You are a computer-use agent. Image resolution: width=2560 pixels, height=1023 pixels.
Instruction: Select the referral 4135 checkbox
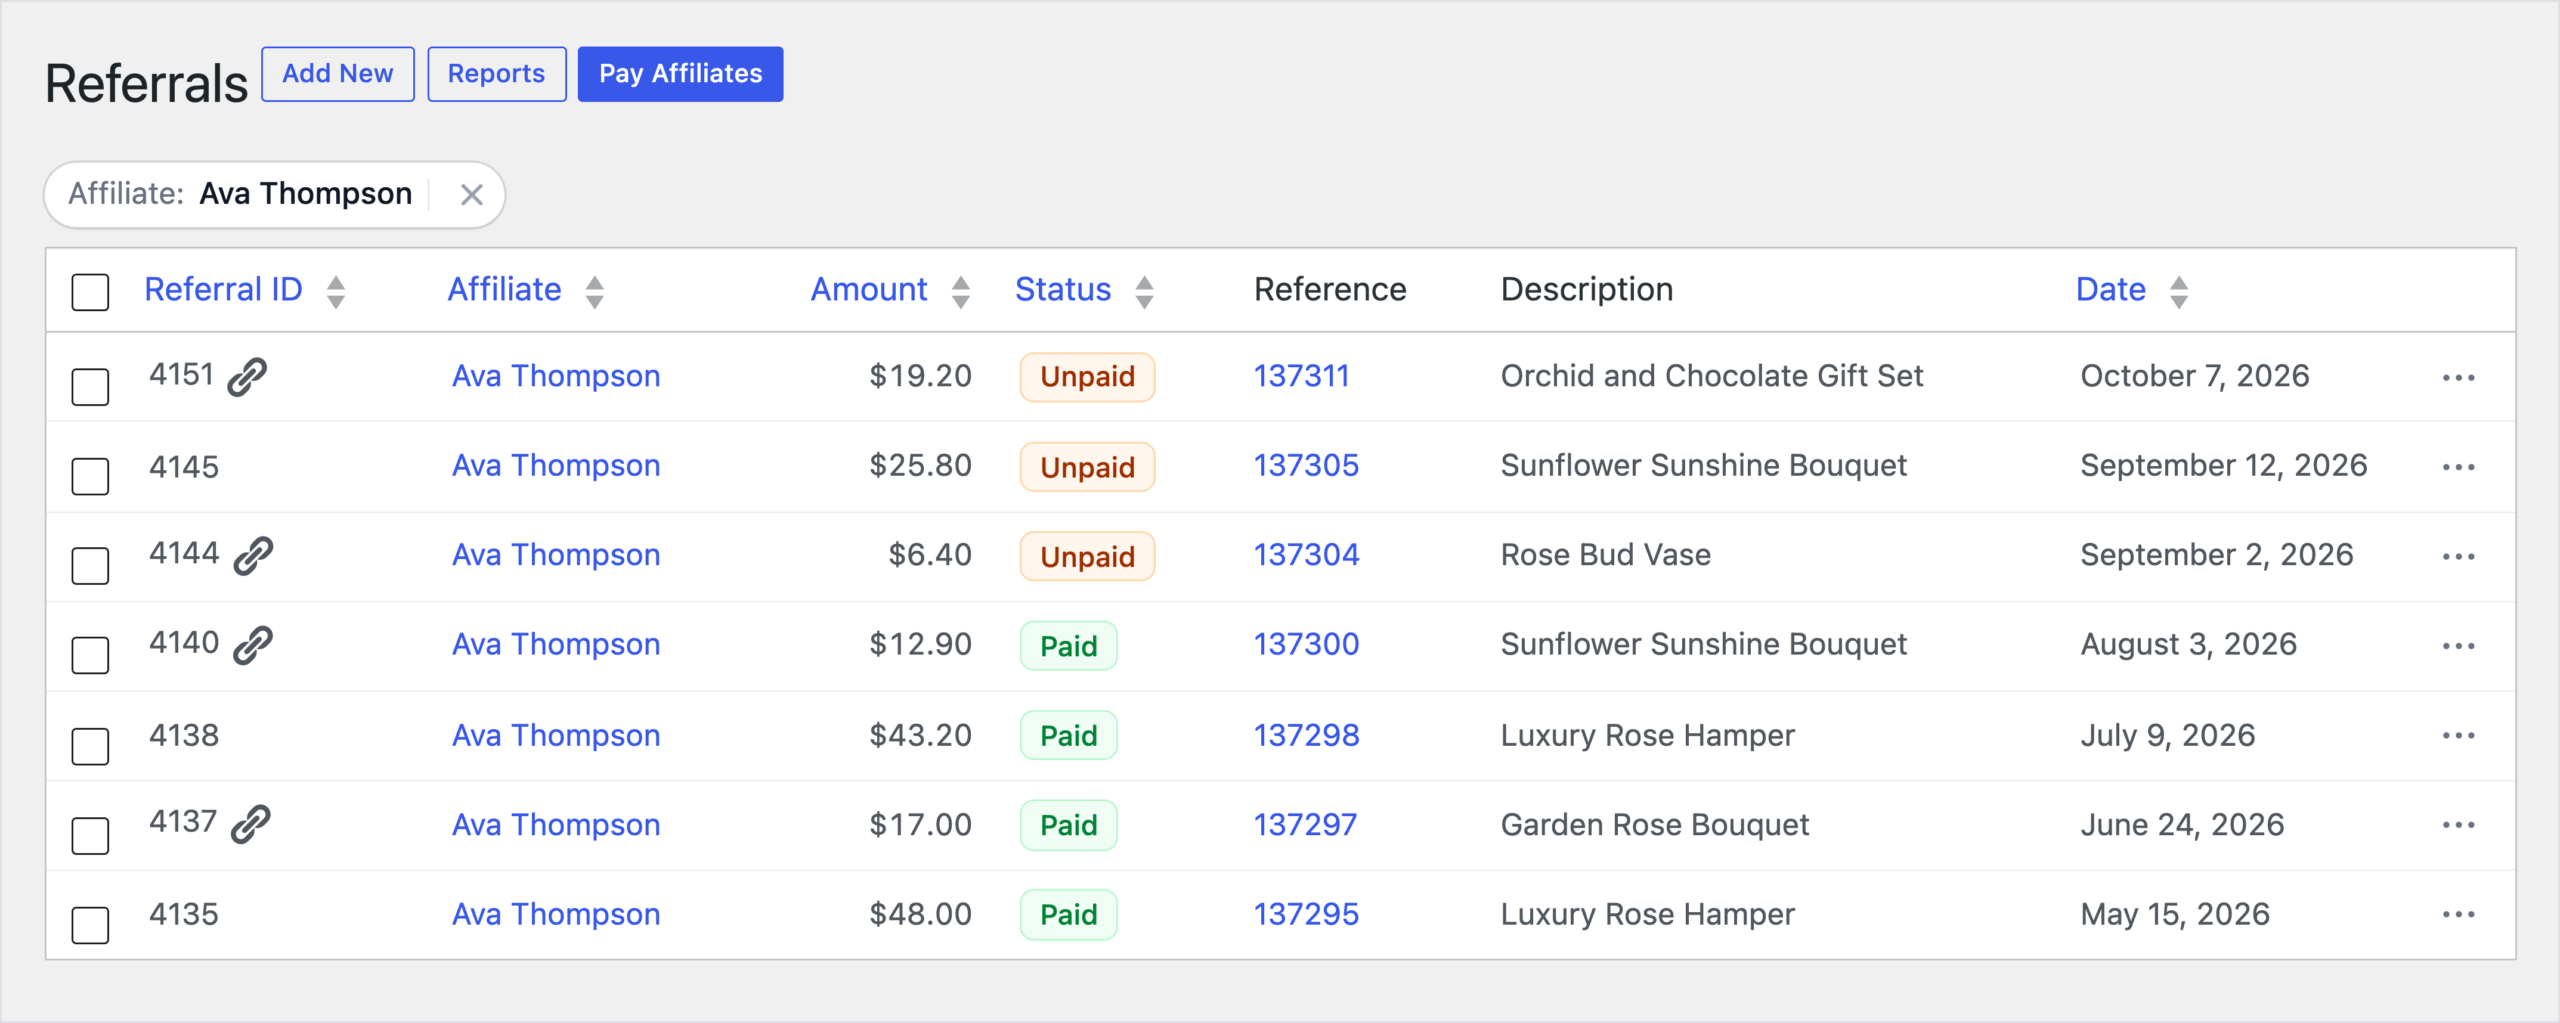coord(90,925)
